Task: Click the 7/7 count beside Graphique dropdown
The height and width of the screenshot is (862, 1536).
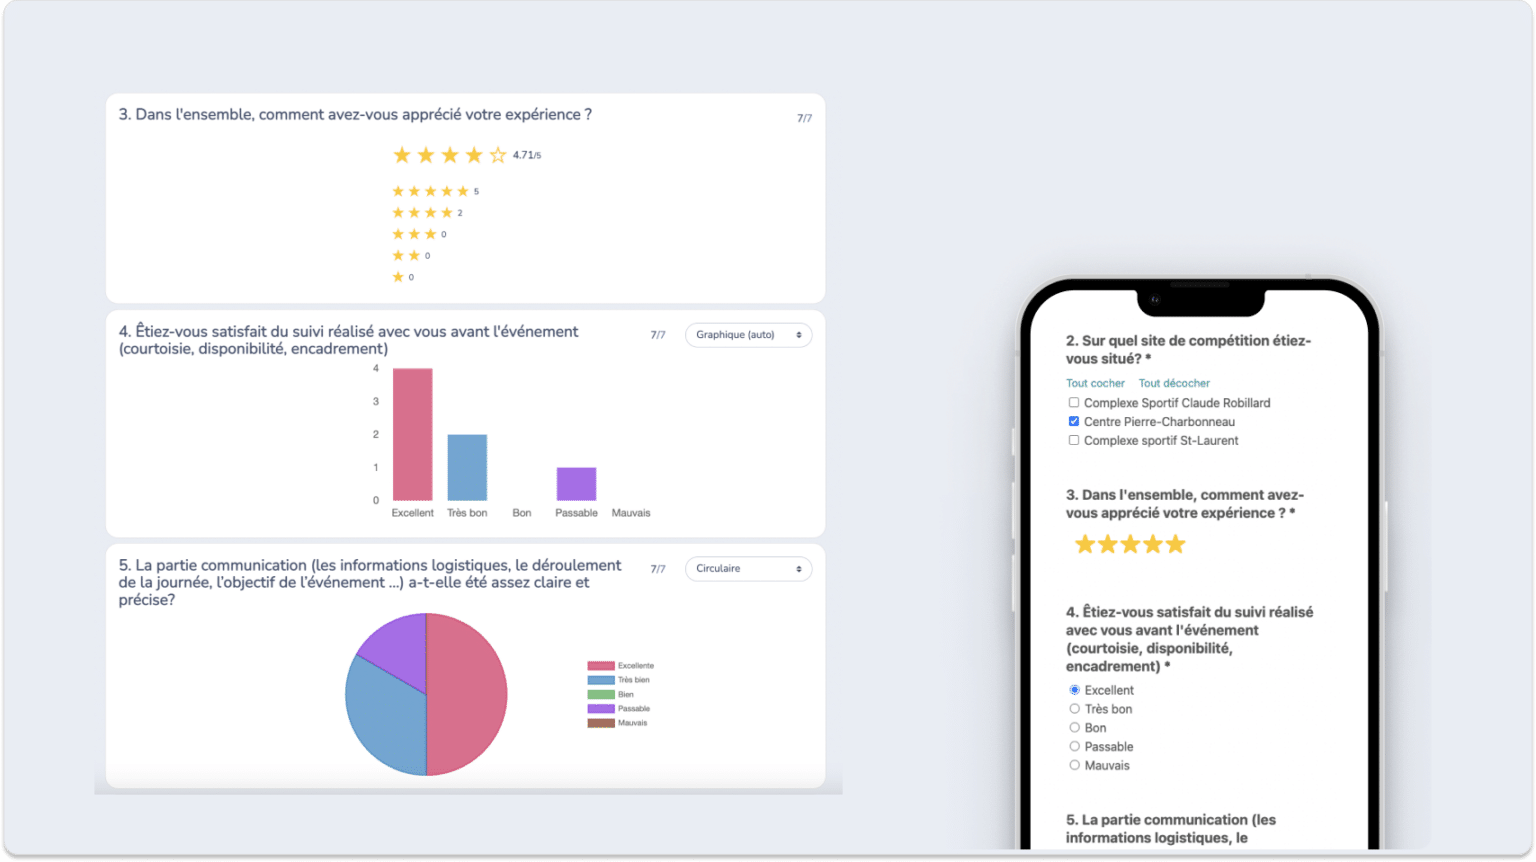Action: (658, 335)
